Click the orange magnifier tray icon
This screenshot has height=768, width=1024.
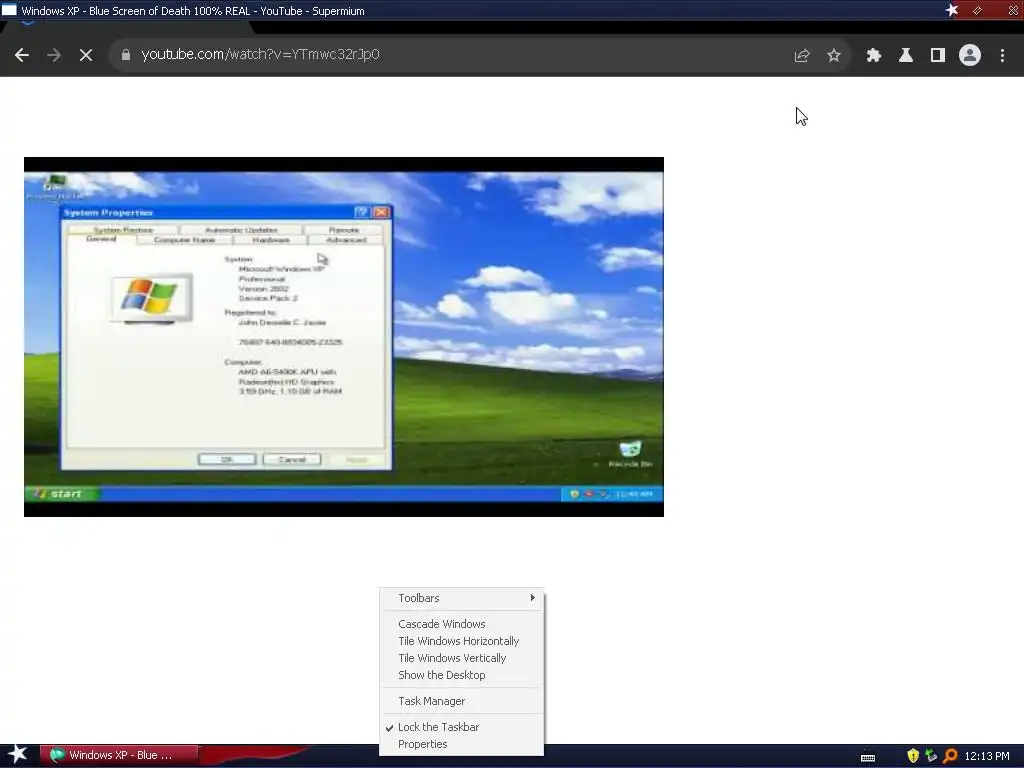(x=950, y=756)
